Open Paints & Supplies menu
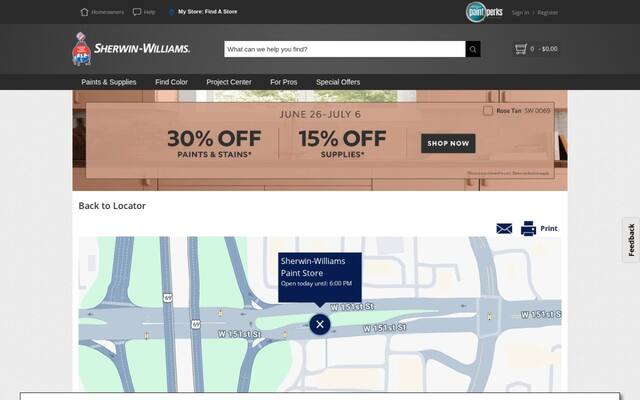 pos(109,82)
